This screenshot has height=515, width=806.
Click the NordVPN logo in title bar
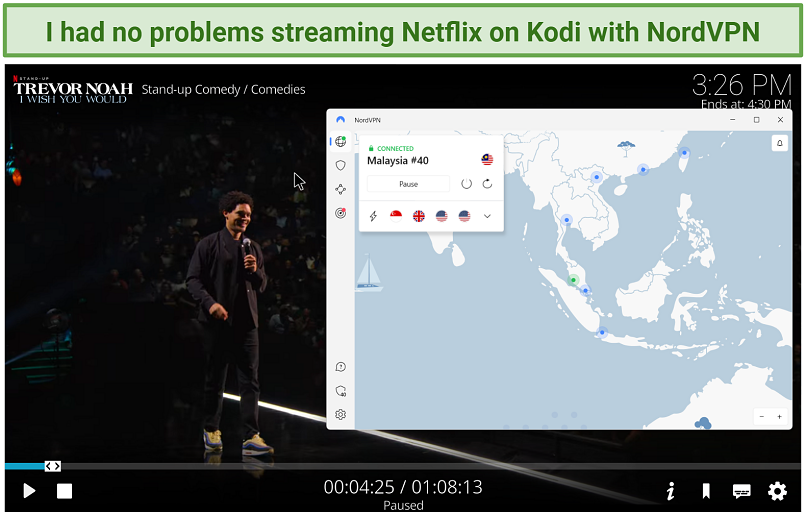[340, 120]
